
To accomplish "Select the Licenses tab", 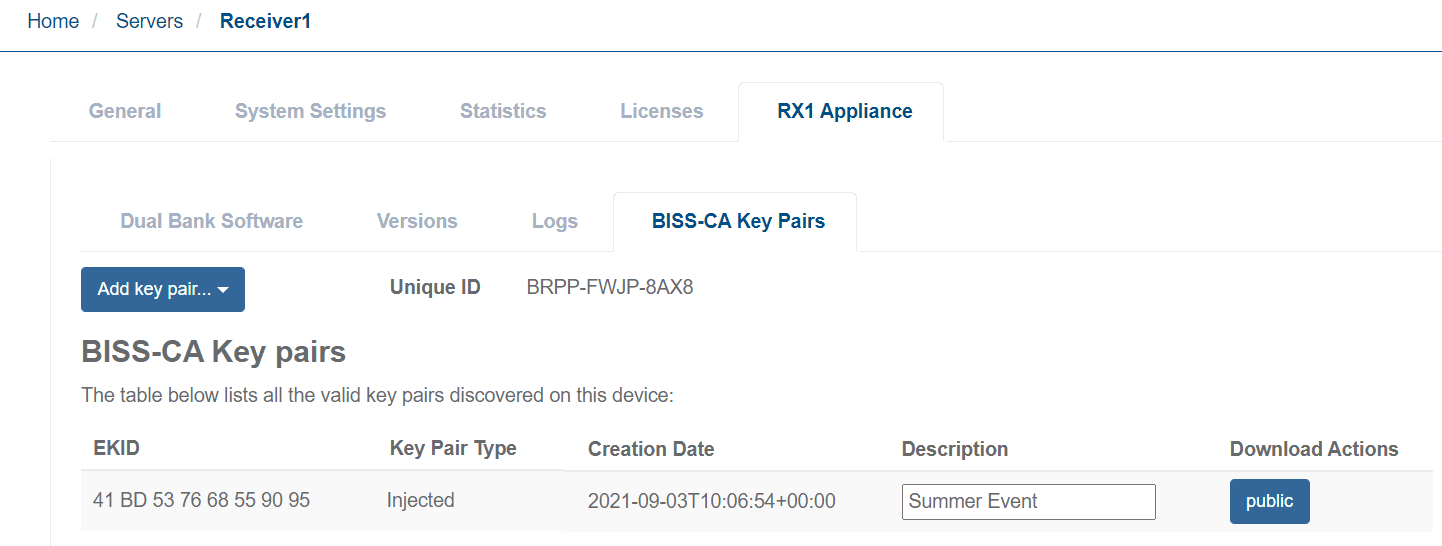I will pos(661,112).
